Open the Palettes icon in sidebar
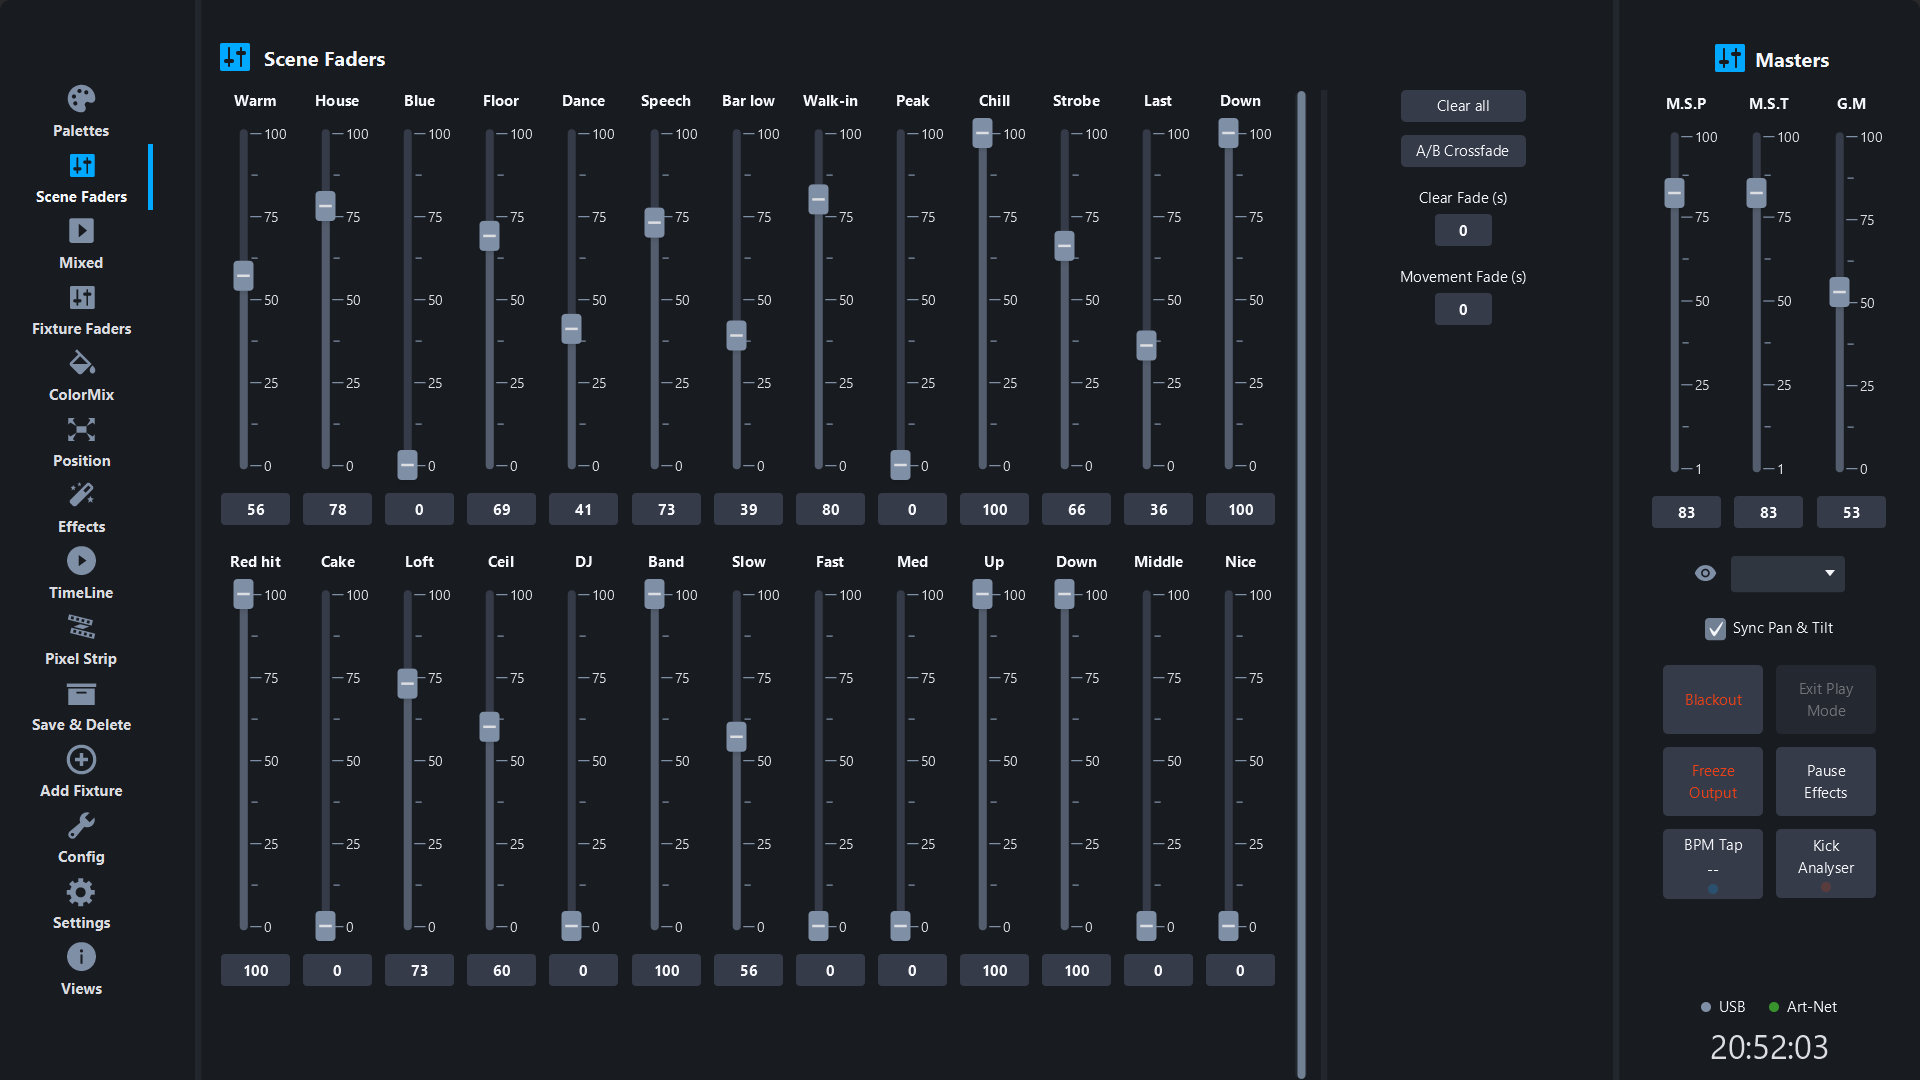Image resolution: width=1920 pixels, height=1080 pixels. (x=81, y=99)
